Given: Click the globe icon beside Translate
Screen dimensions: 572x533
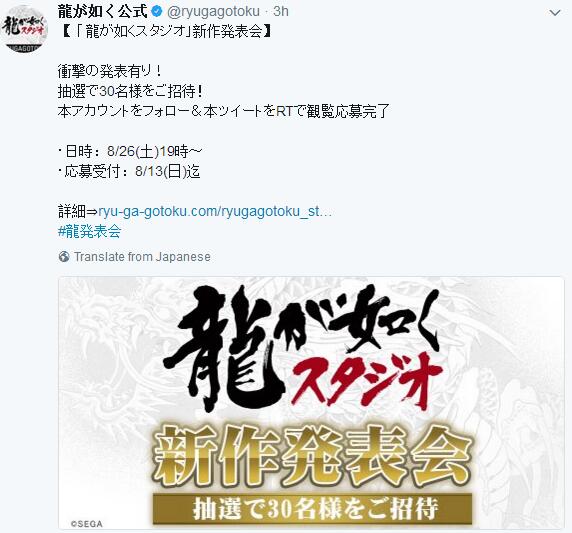Looking at the screenshot, I should (64, 257).
